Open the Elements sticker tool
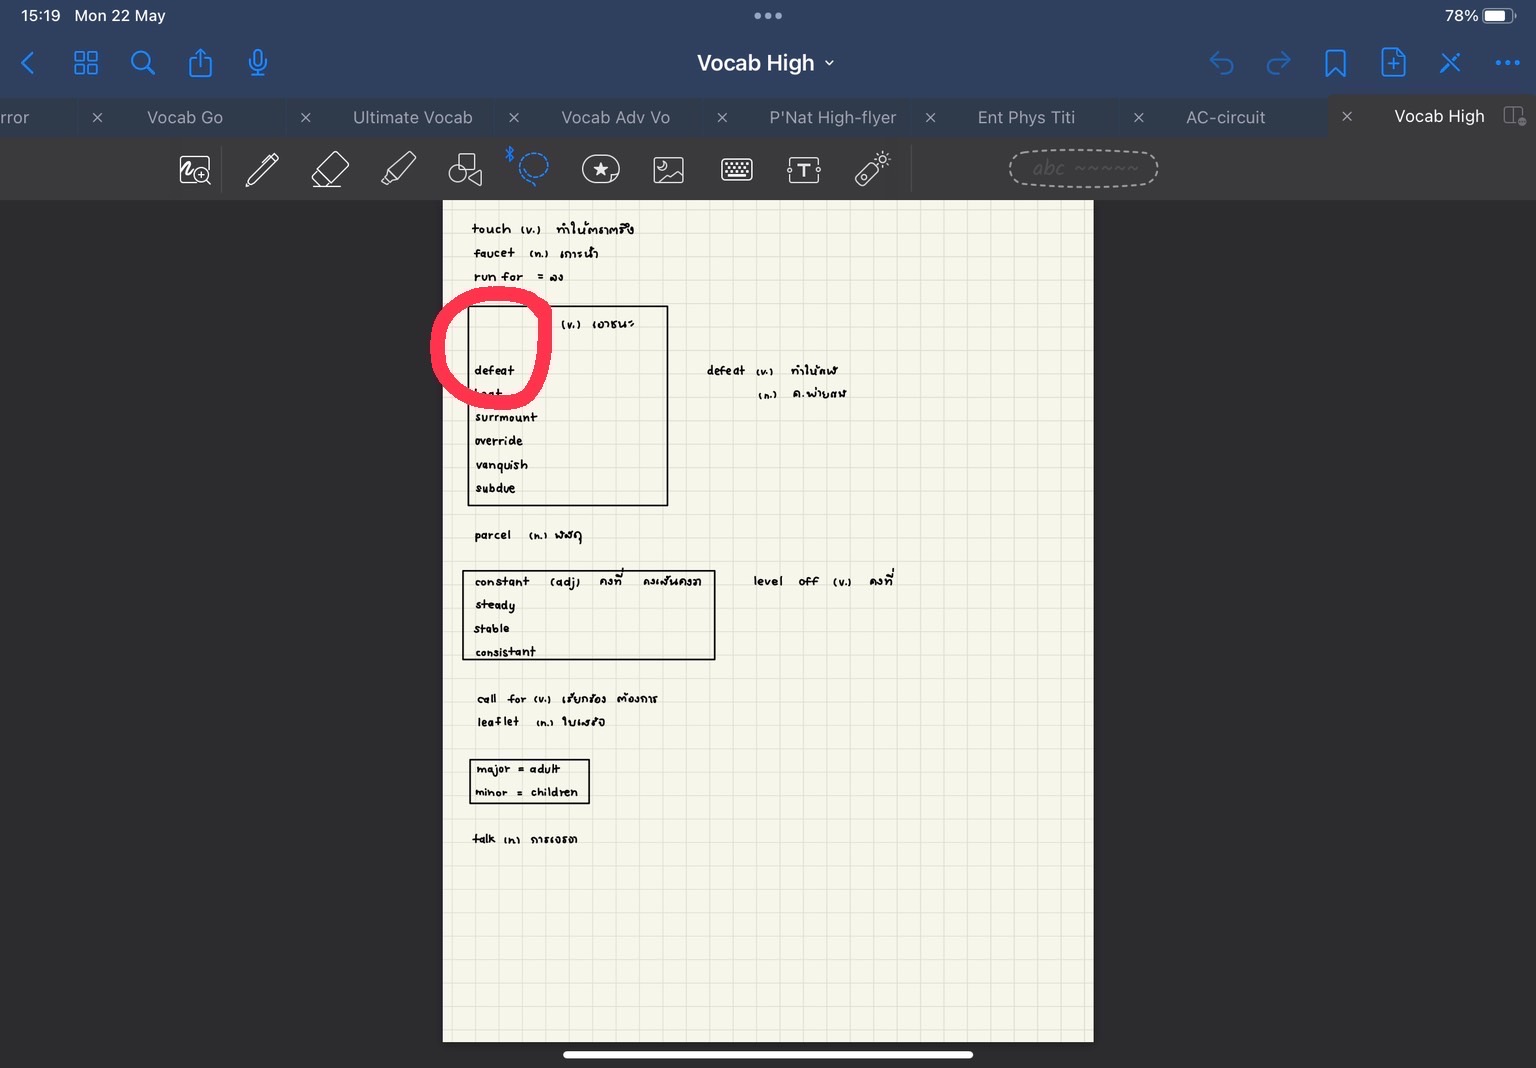1536x1068 pixels. tap(601, 170)
